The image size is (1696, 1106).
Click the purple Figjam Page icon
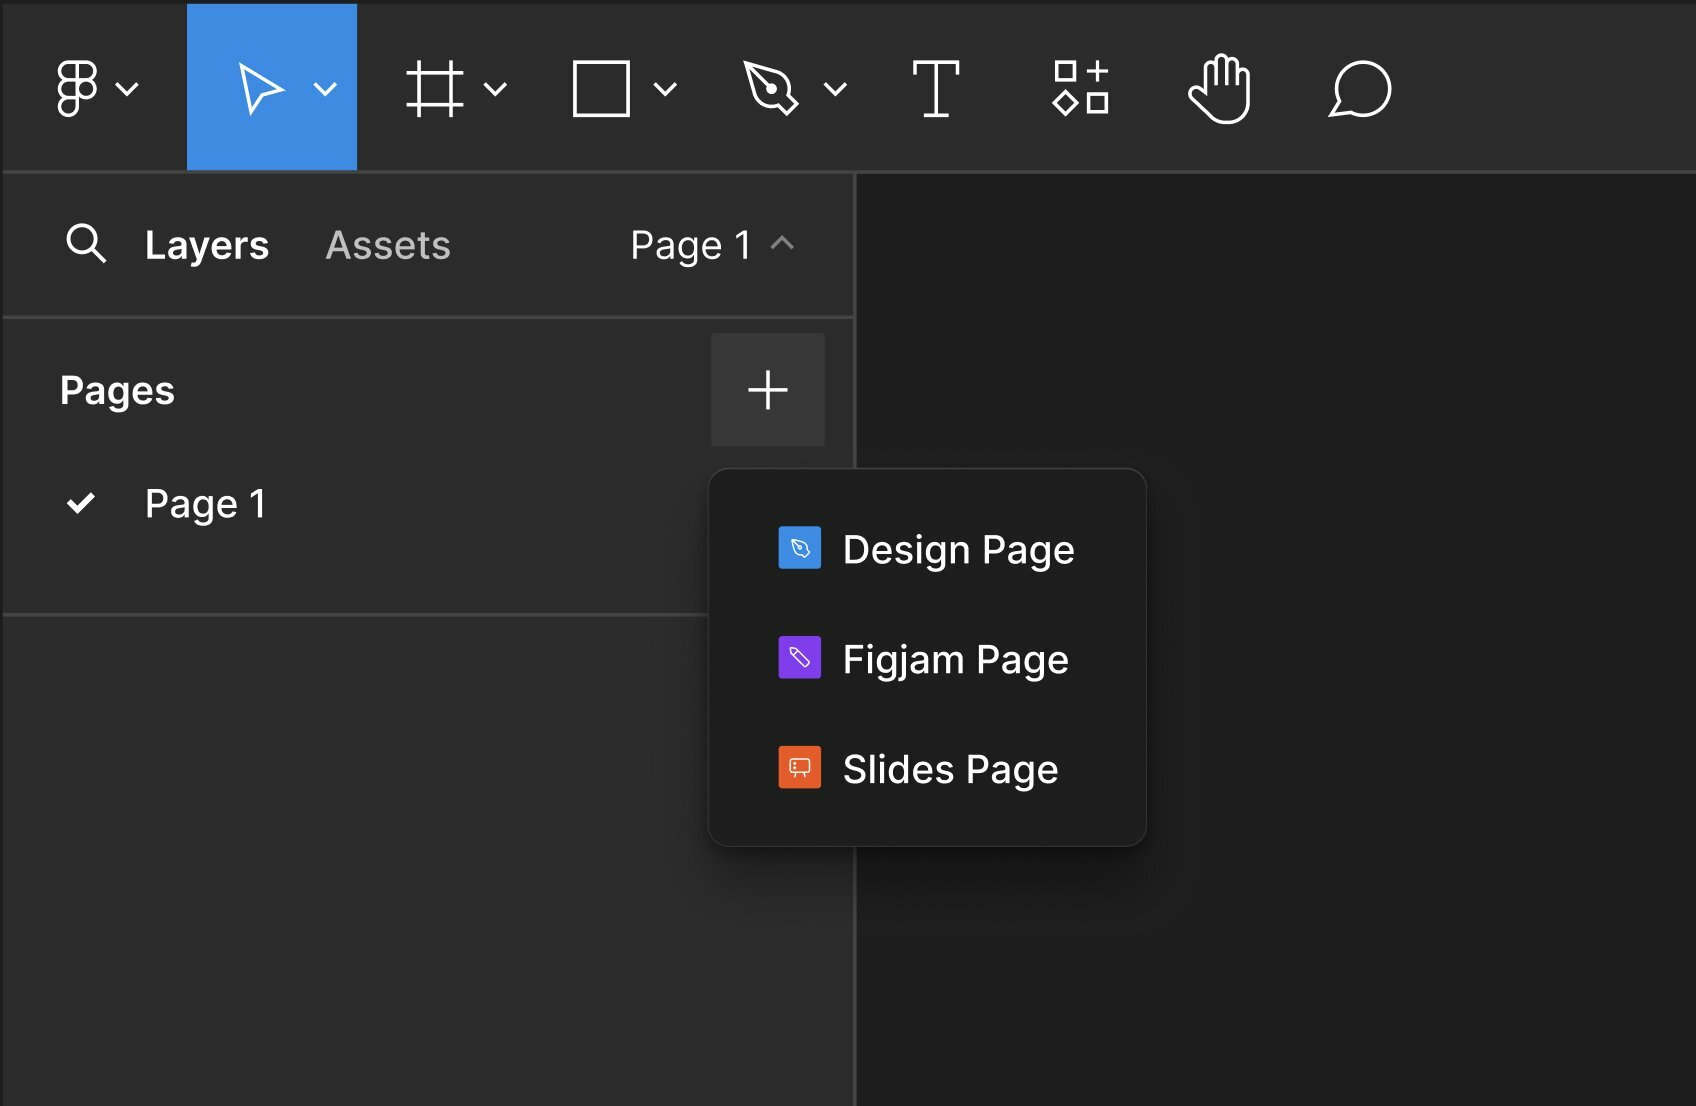point(800,658)
